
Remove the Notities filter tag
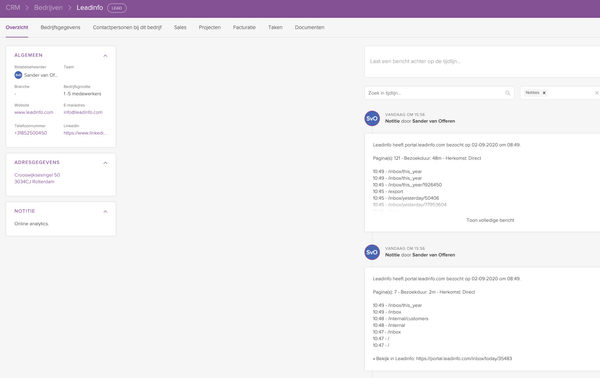point(544,93)
